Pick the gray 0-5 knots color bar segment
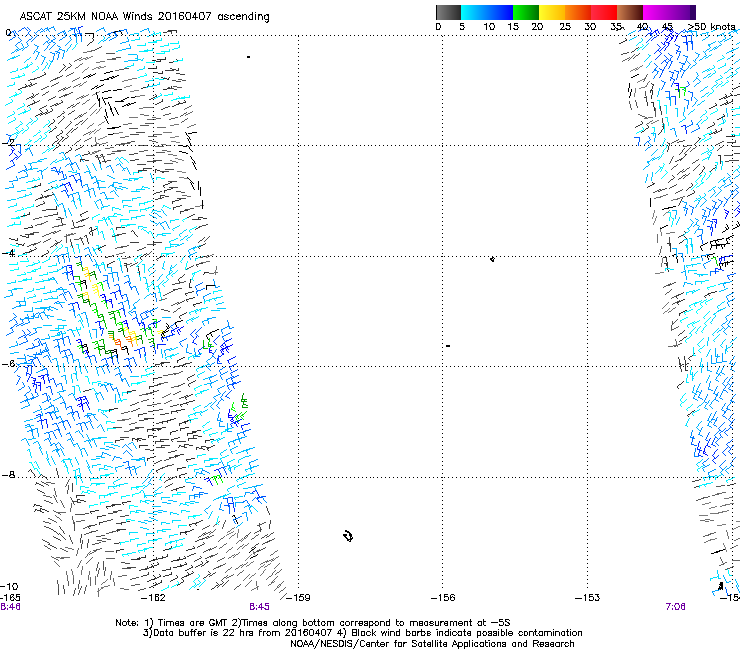 tap(448, 12)
